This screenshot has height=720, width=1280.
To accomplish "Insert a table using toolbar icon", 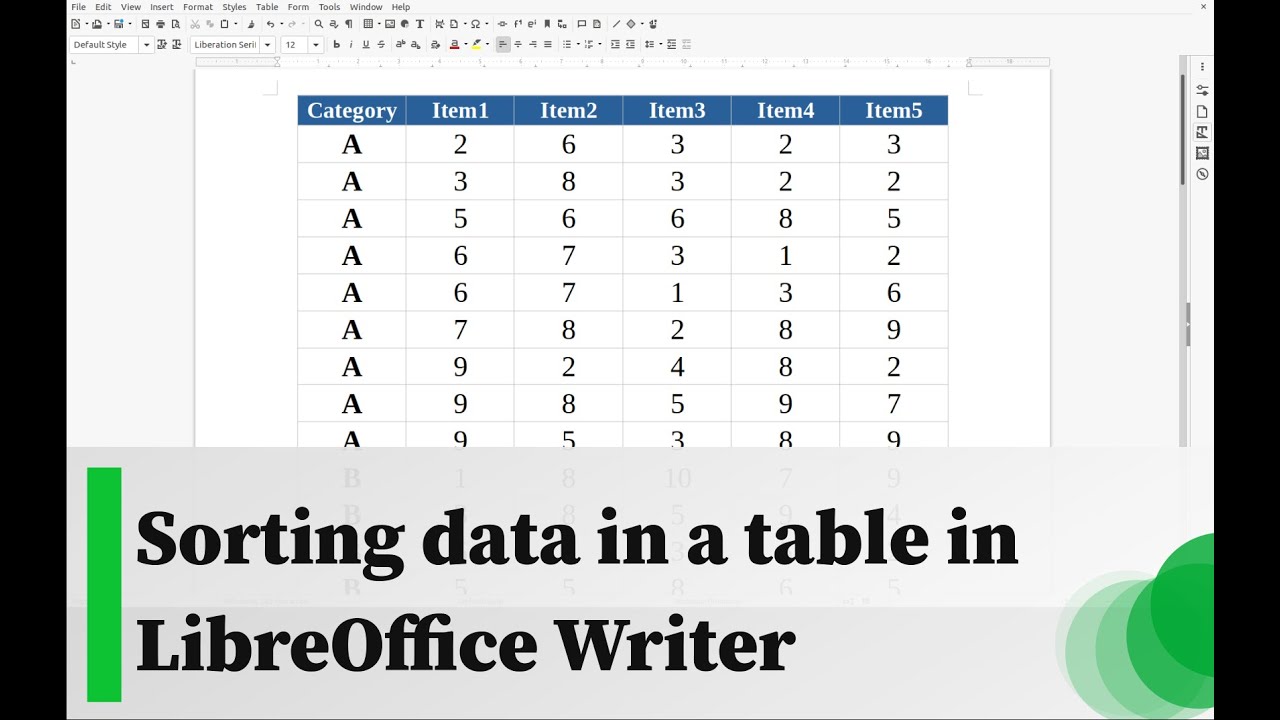I will [368, 24].
